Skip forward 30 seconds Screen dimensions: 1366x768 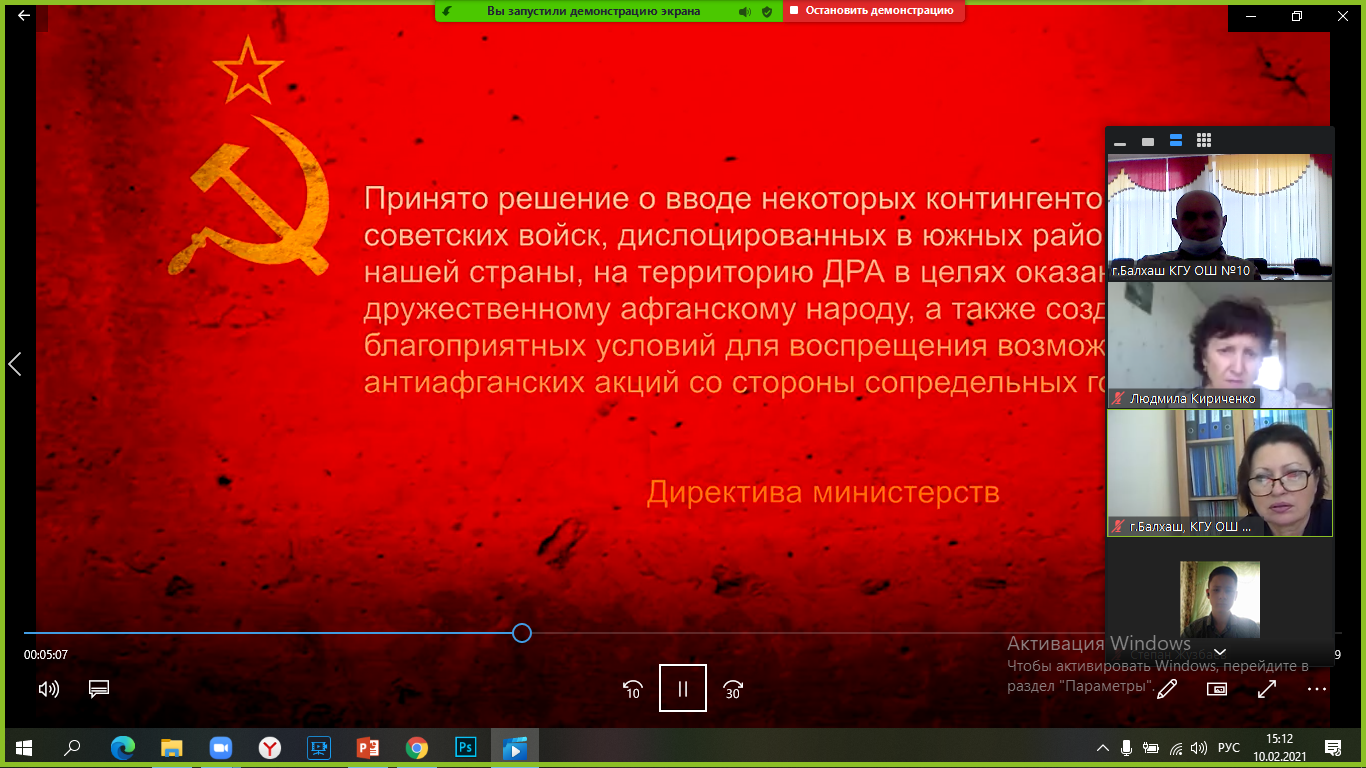733,689
